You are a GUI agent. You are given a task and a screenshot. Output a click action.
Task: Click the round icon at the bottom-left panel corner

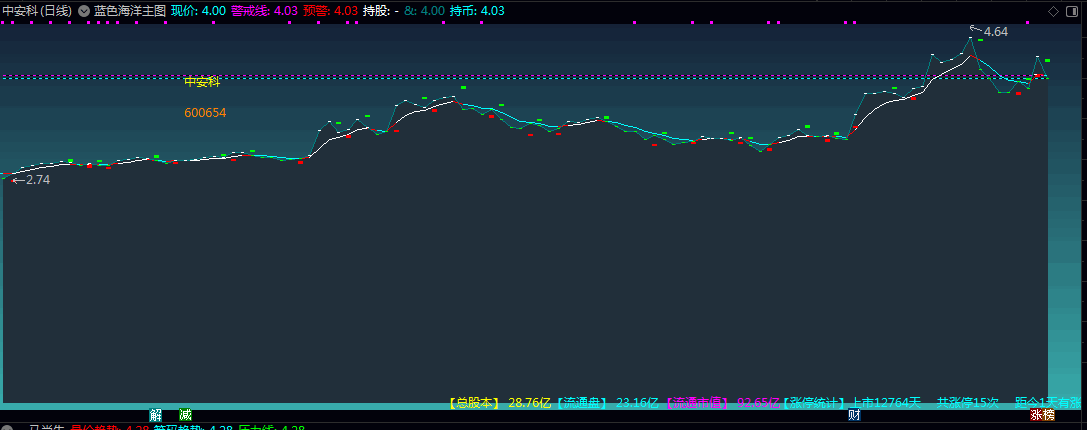[x=6, y=427]
